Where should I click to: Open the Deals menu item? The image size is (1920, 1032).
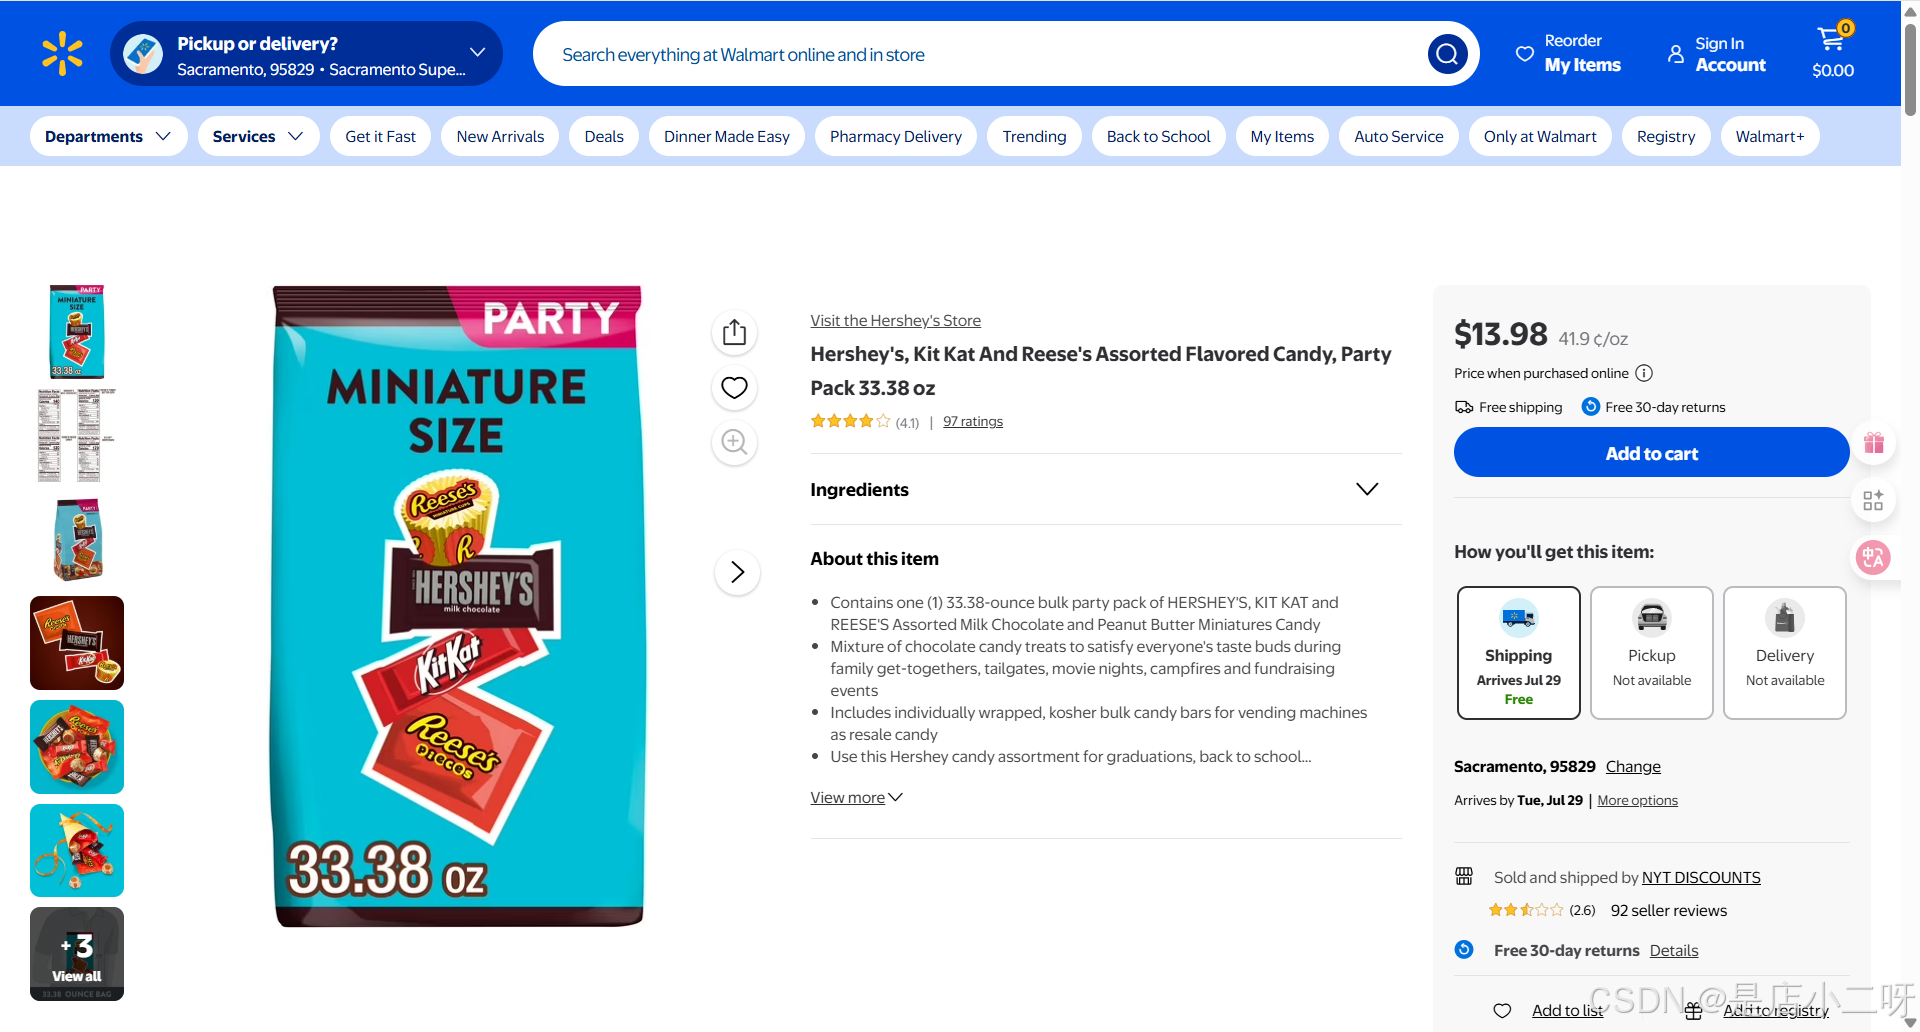point(604,136)
